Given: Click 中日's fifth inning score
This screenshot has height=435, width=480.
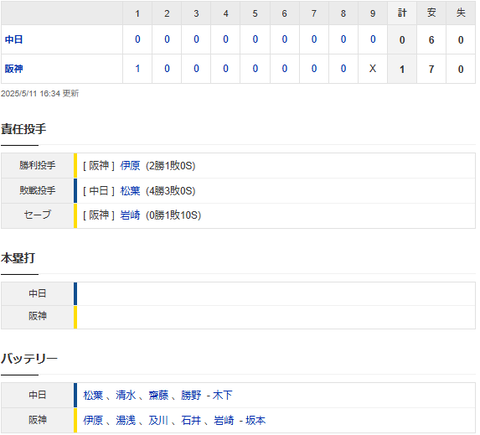Looking at the screenshot, I should 255,39.
